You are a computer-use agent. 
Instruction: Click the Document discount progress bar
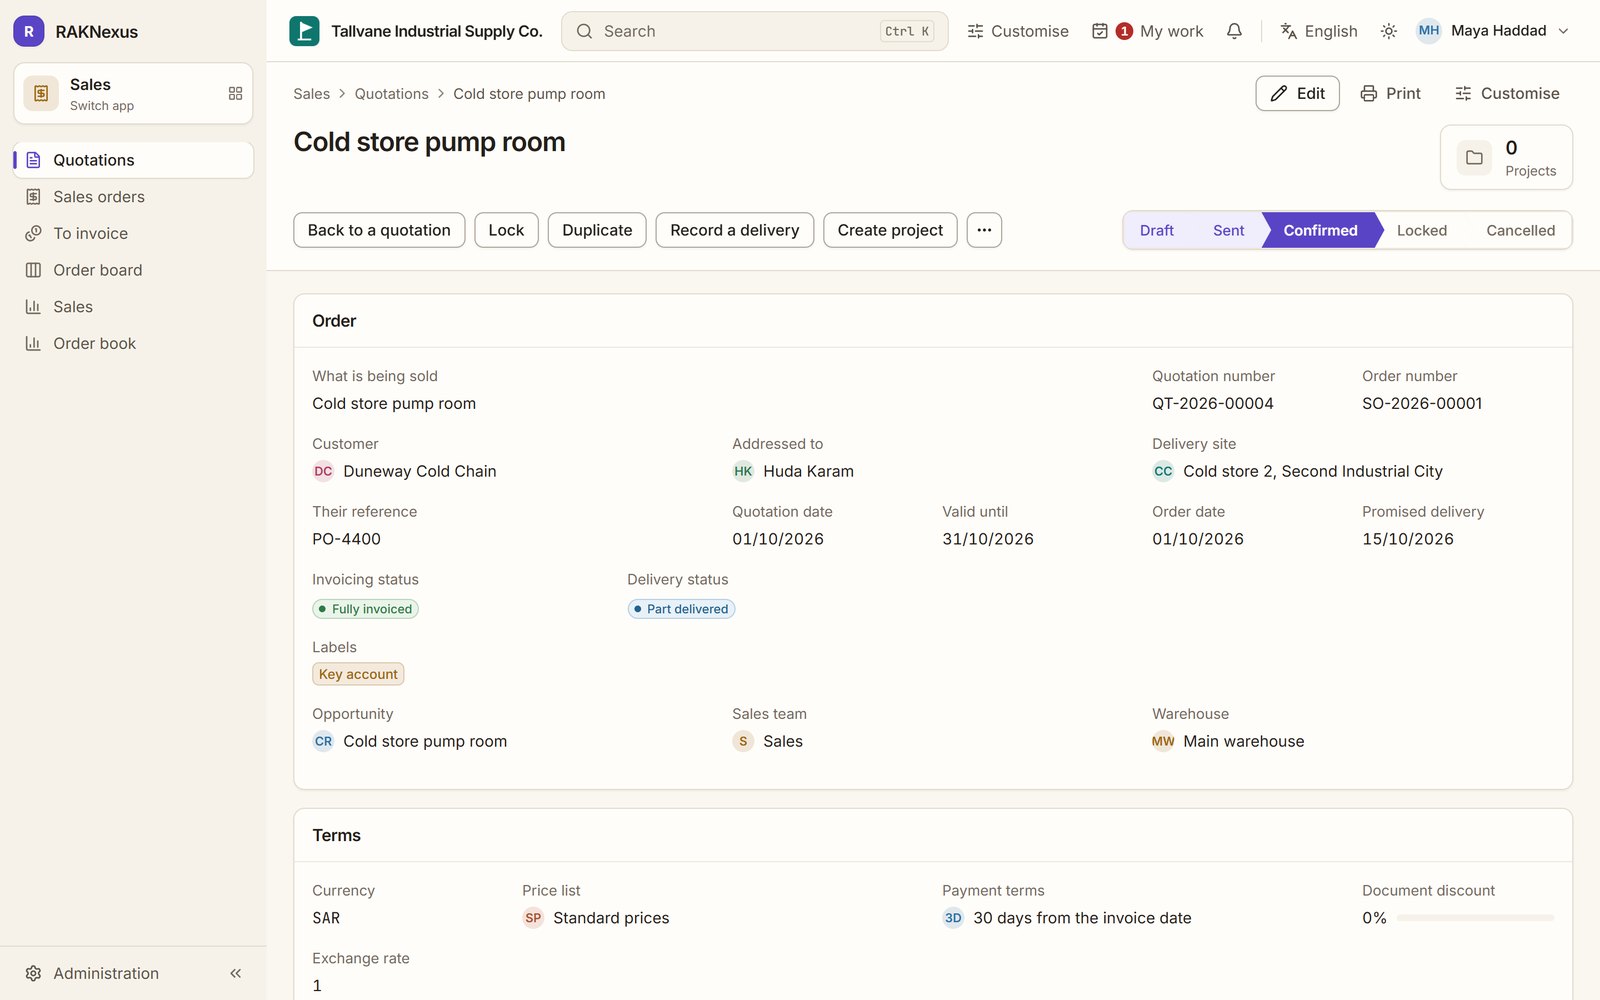[1475, 918]
